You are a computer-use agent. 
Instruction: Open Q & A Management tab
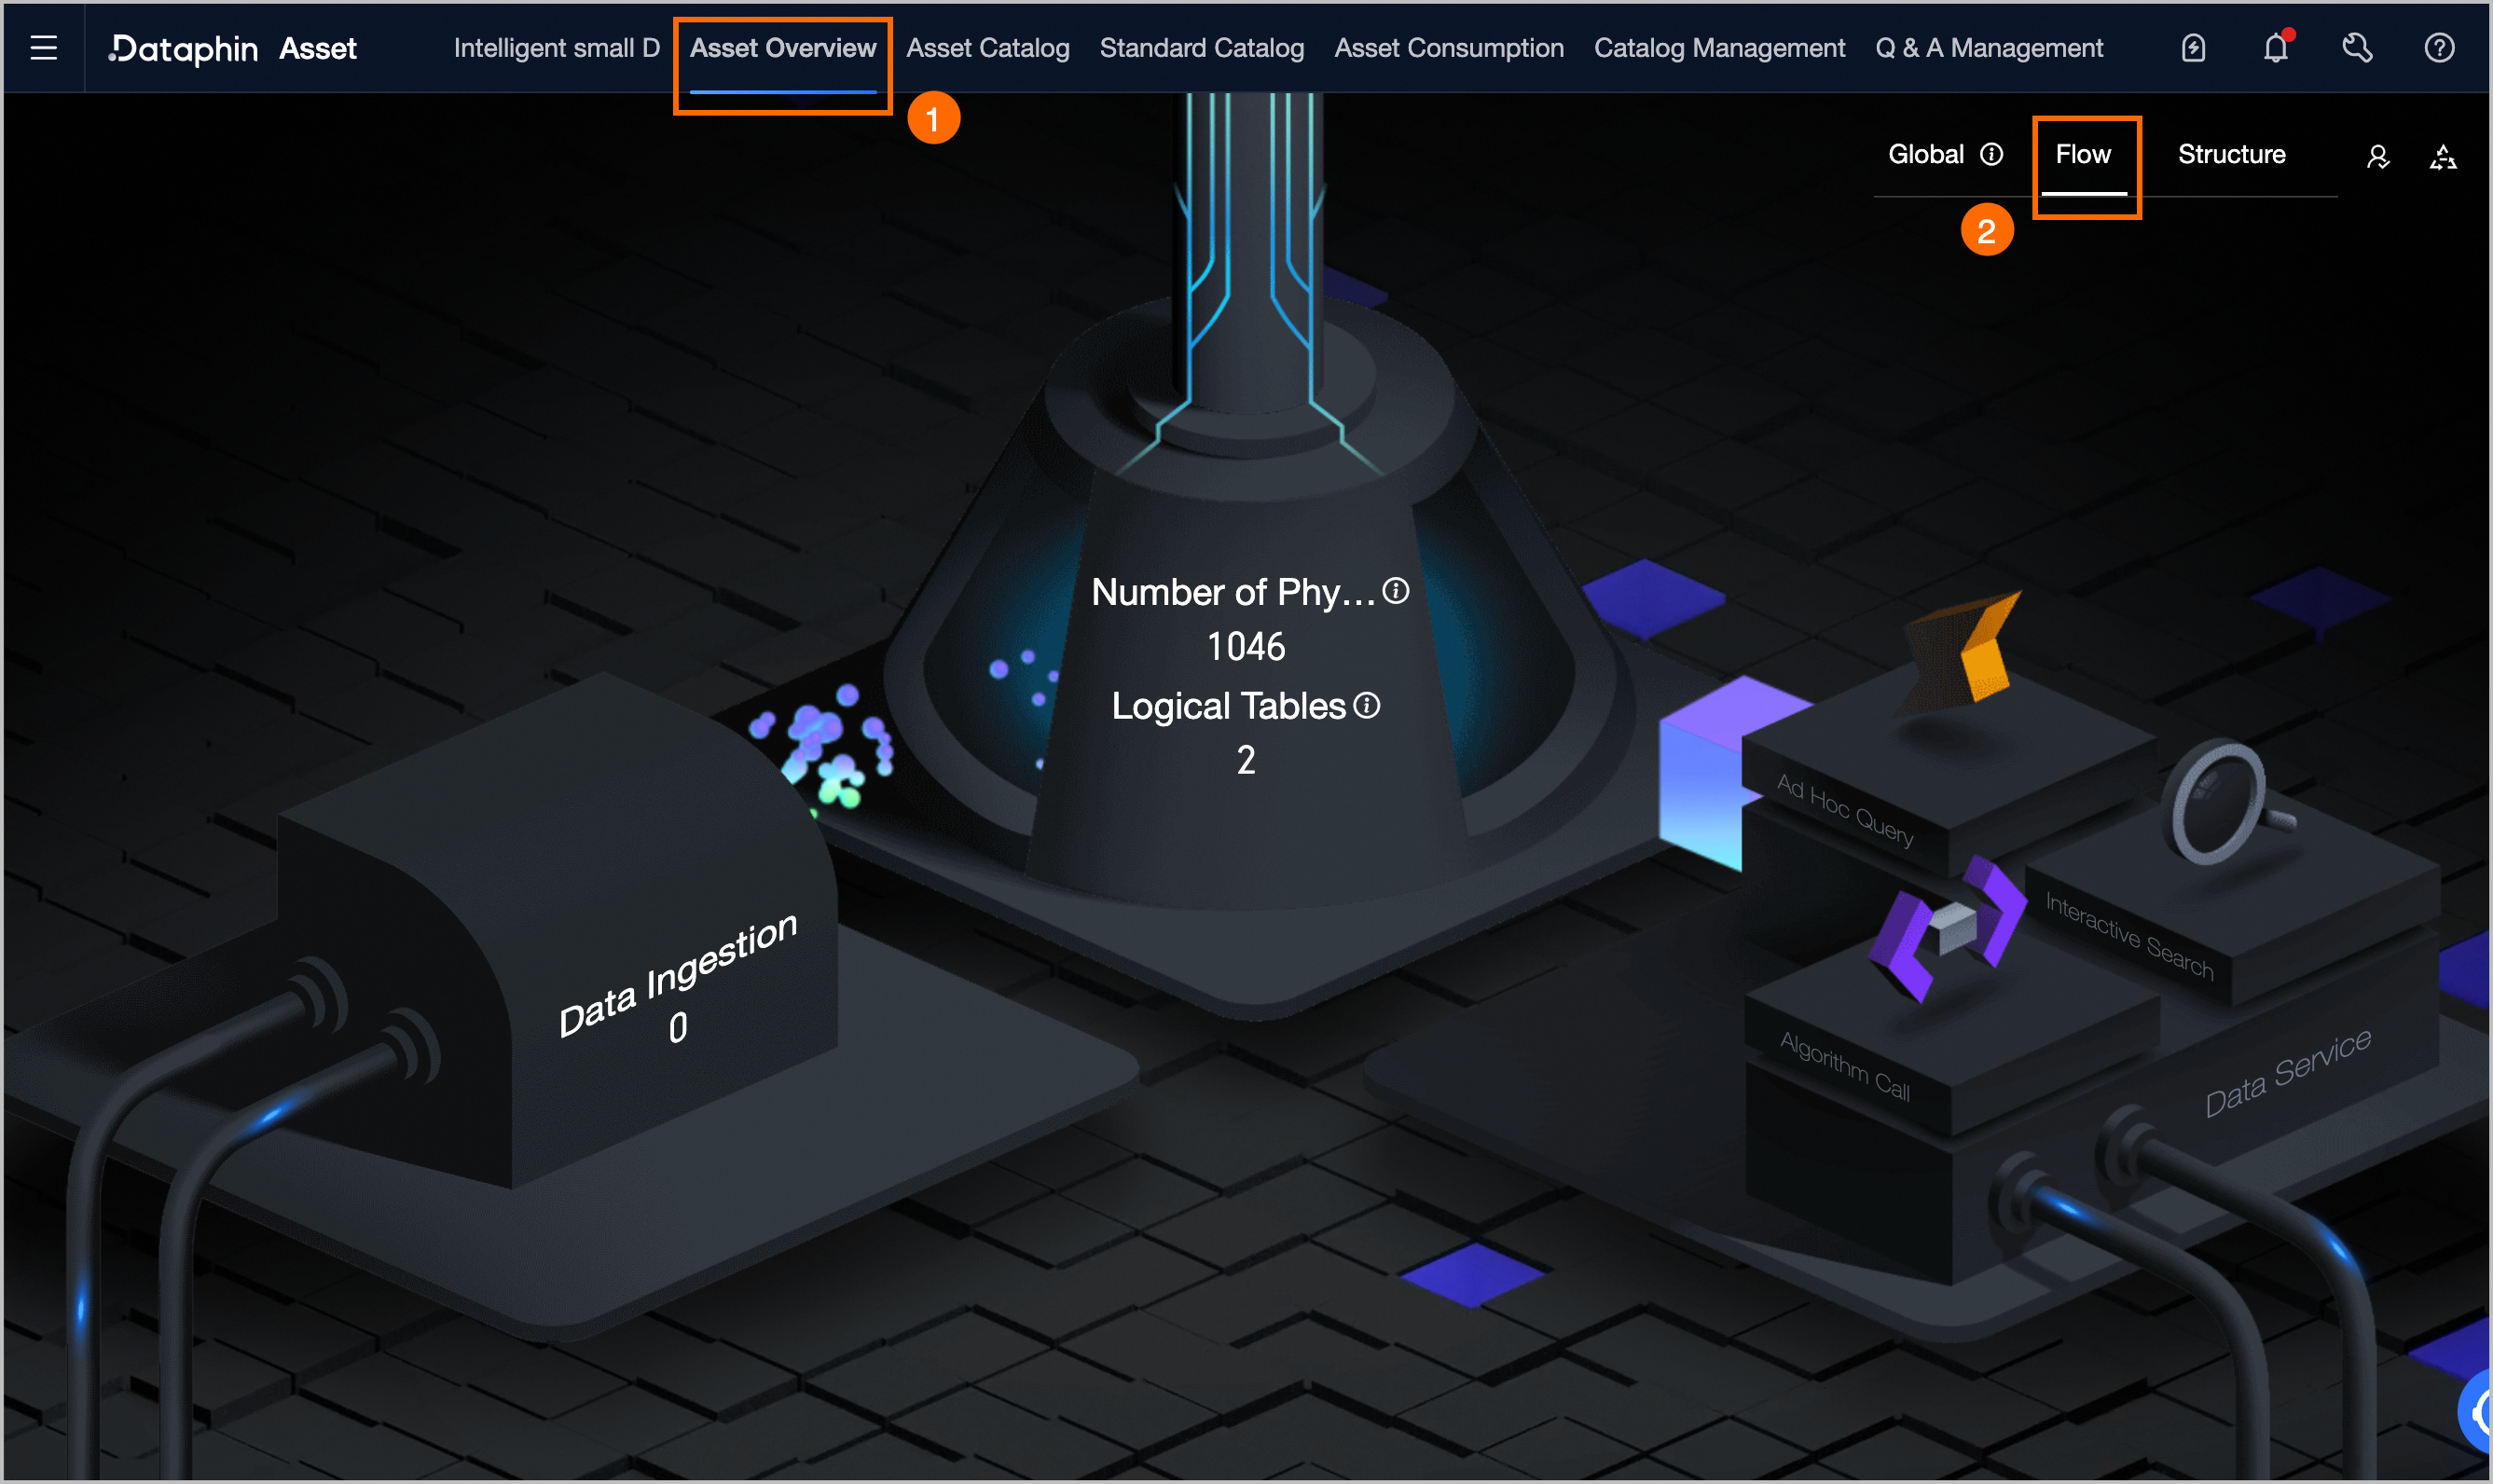click(x=1990, y=48)
